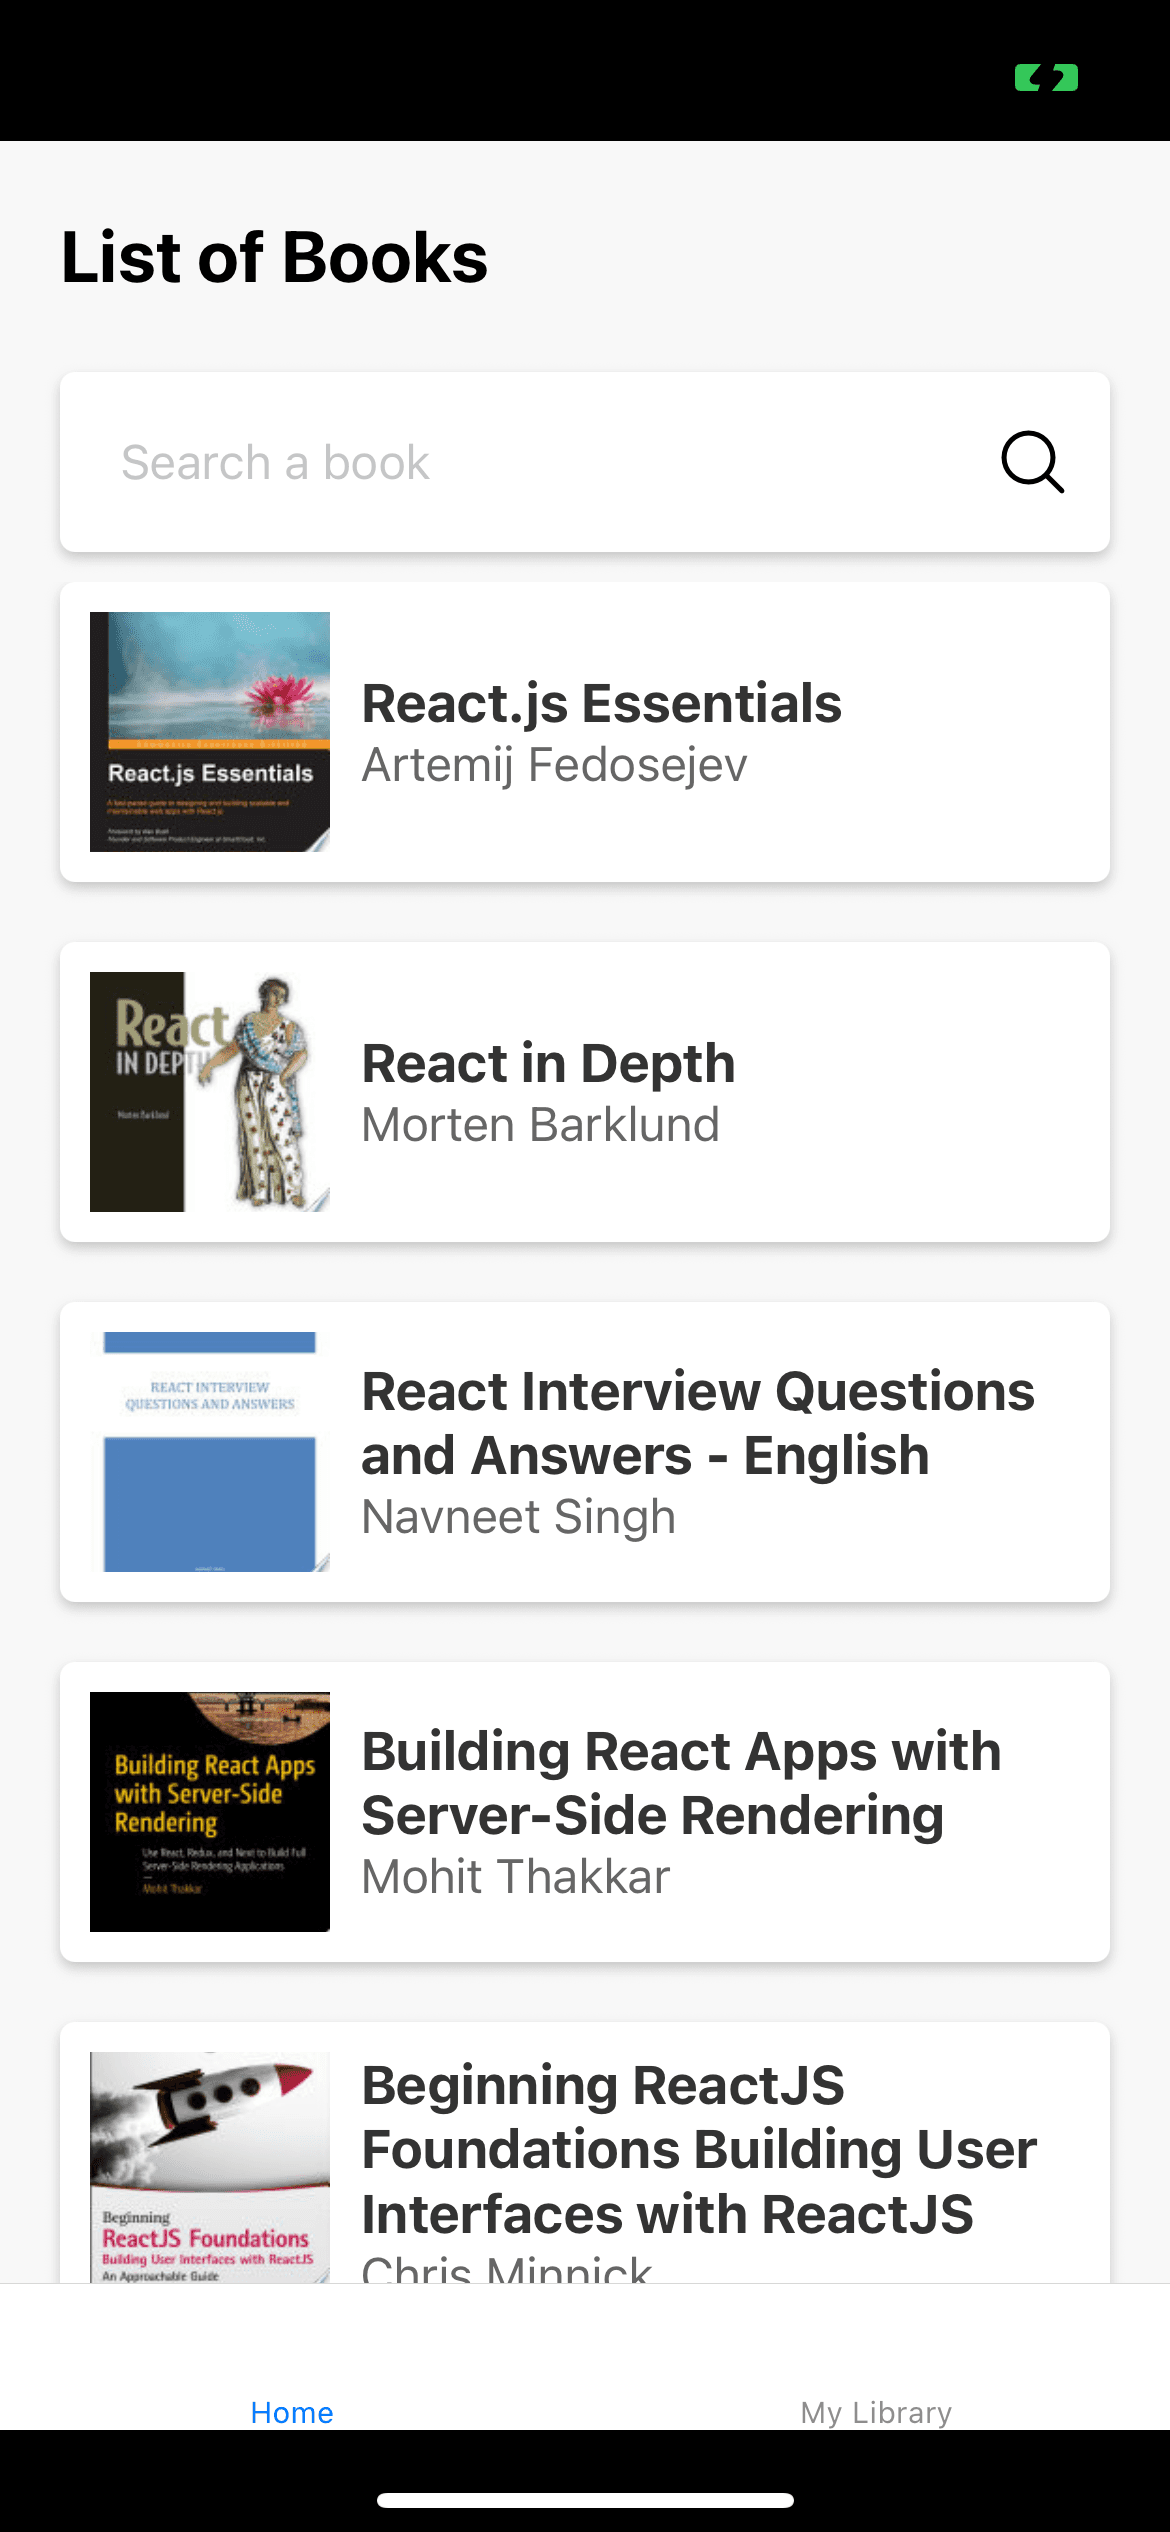This screenshot has width=1170, height=2532.
Task: Tap the React in Depth title
Action: tap(548, 1063)
